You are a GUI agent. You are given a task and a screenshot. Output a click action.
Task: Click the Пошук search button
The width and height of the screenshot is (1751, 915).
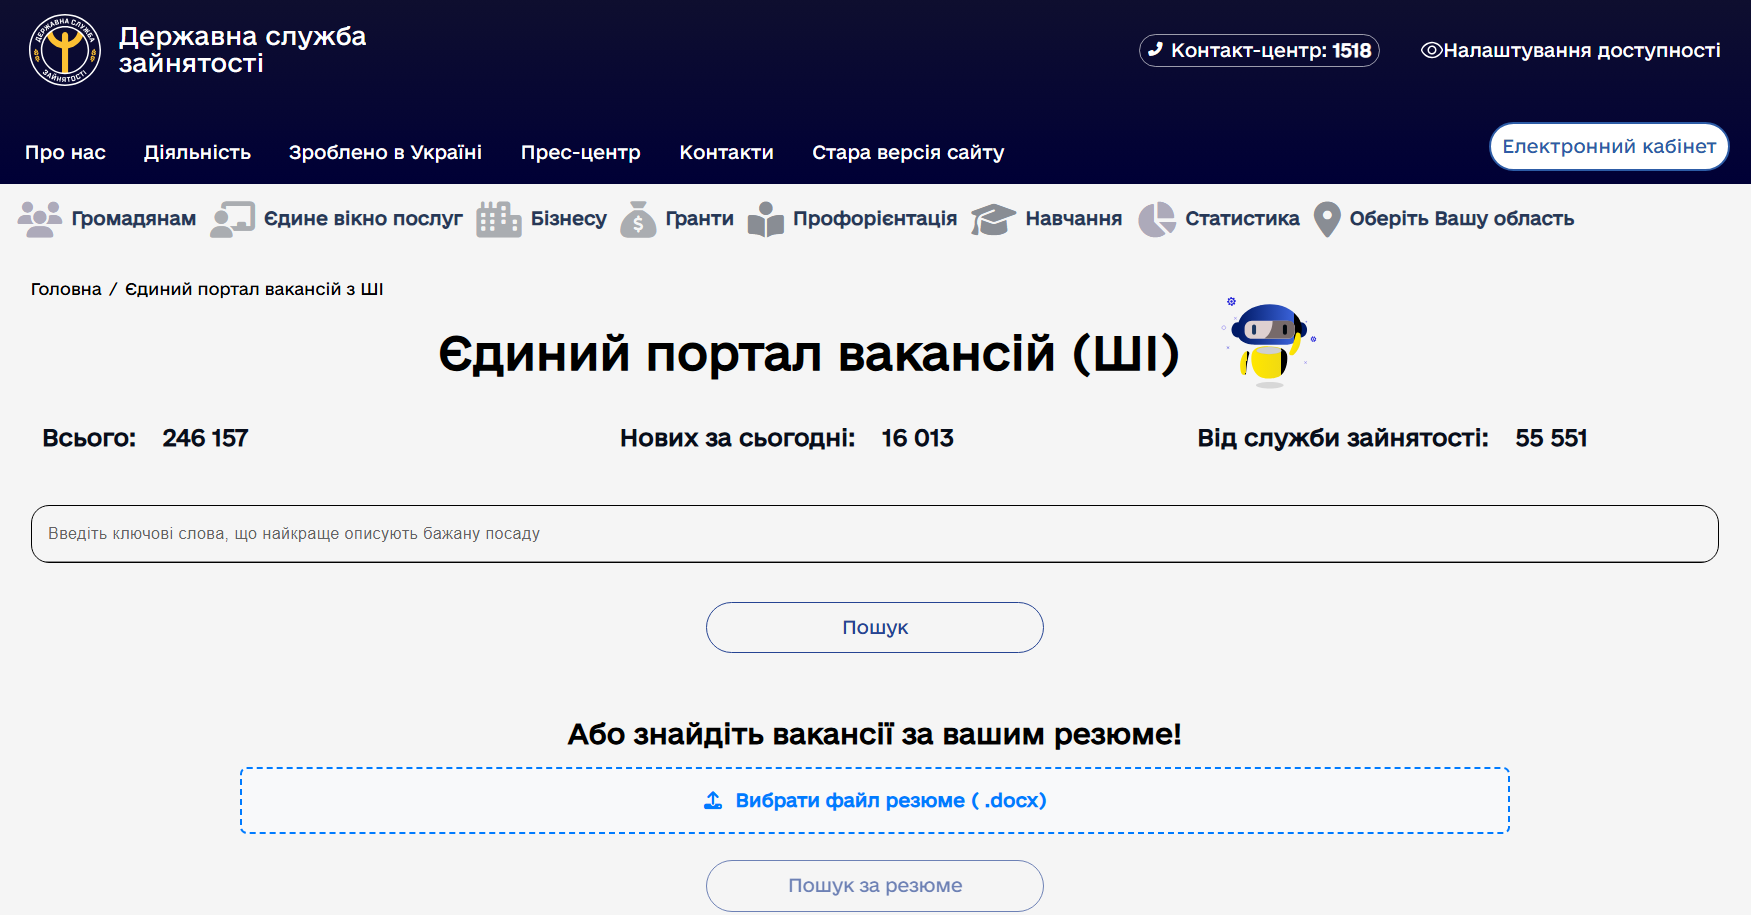tap(874, 627)
